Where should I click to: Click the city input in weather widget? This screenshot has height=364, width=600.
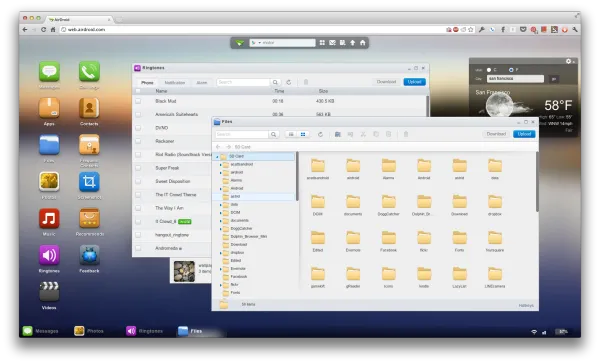click(515, 79)
